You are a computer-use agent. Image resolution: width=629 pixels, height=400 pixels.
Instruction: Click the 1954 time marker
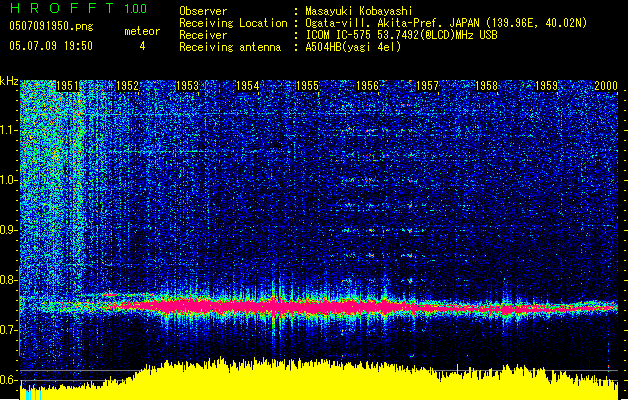248,86
